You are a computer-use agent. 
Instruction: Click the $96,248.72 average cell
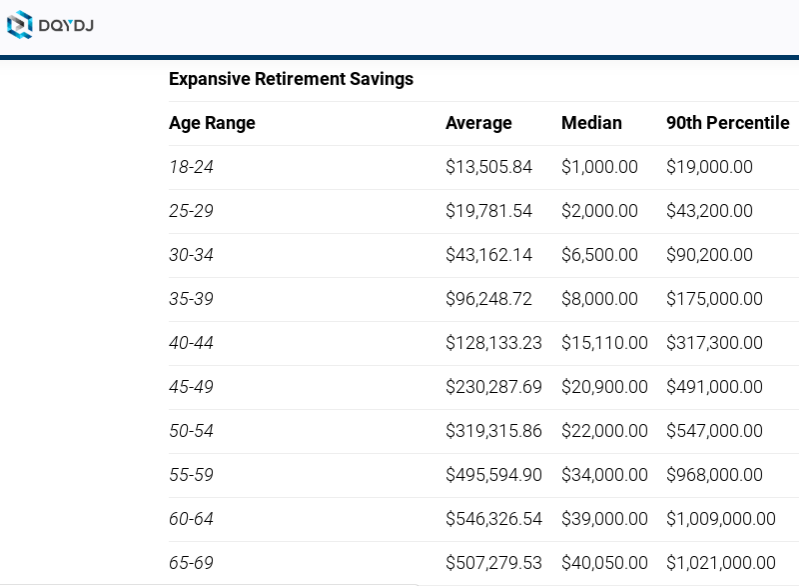(x=489, y=299)
